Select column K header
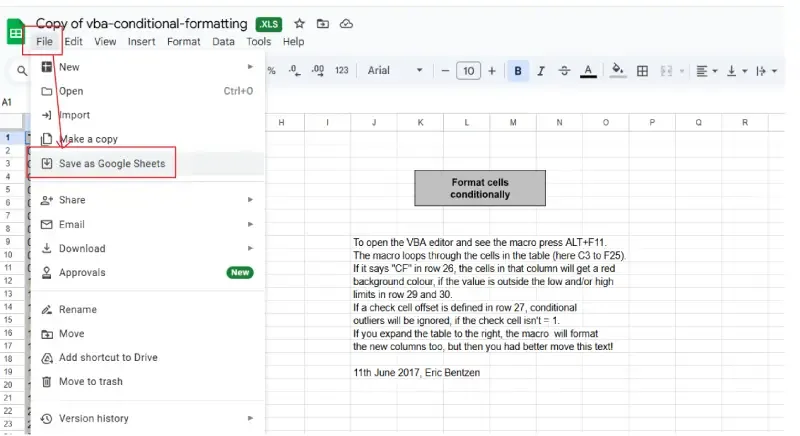This screenshot has height=436, width=800. tap(420, 122)
